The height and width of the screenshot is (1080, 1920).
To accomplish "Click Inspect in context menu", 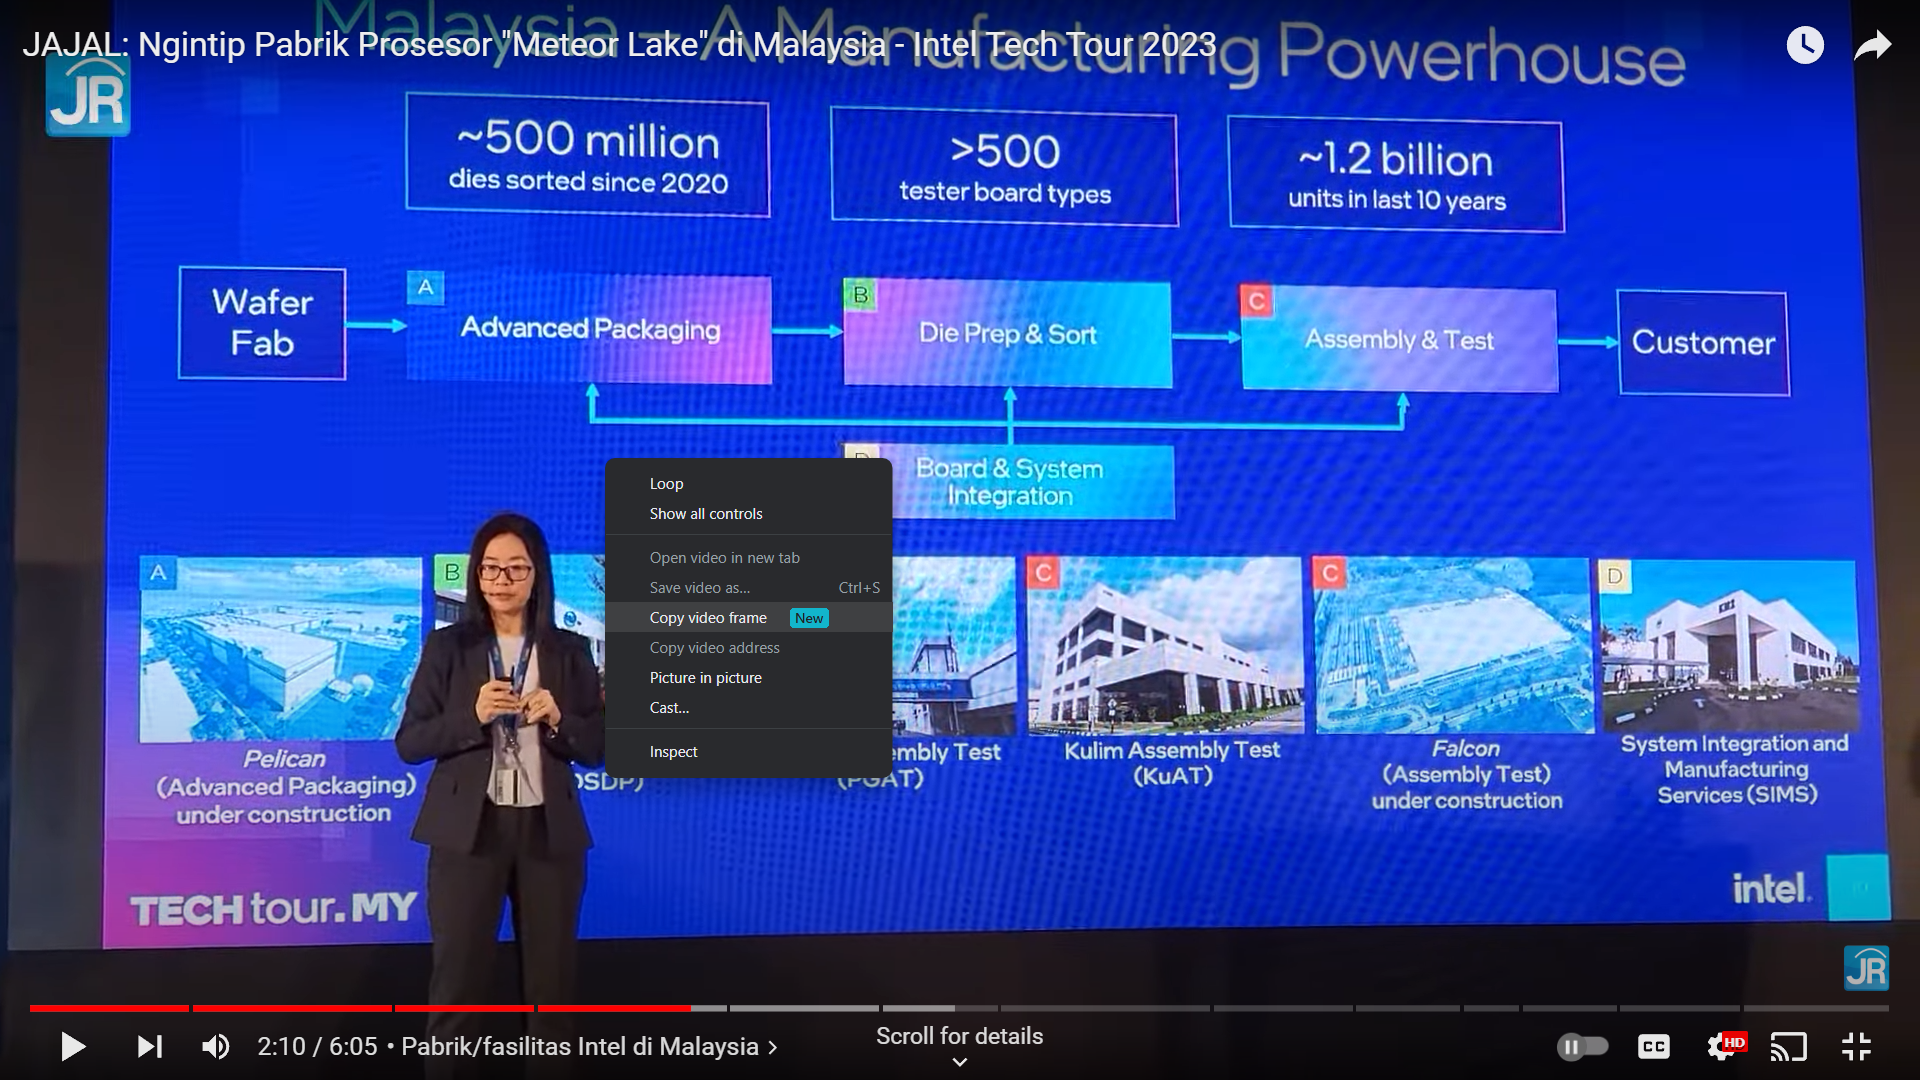I will point(673,752).
